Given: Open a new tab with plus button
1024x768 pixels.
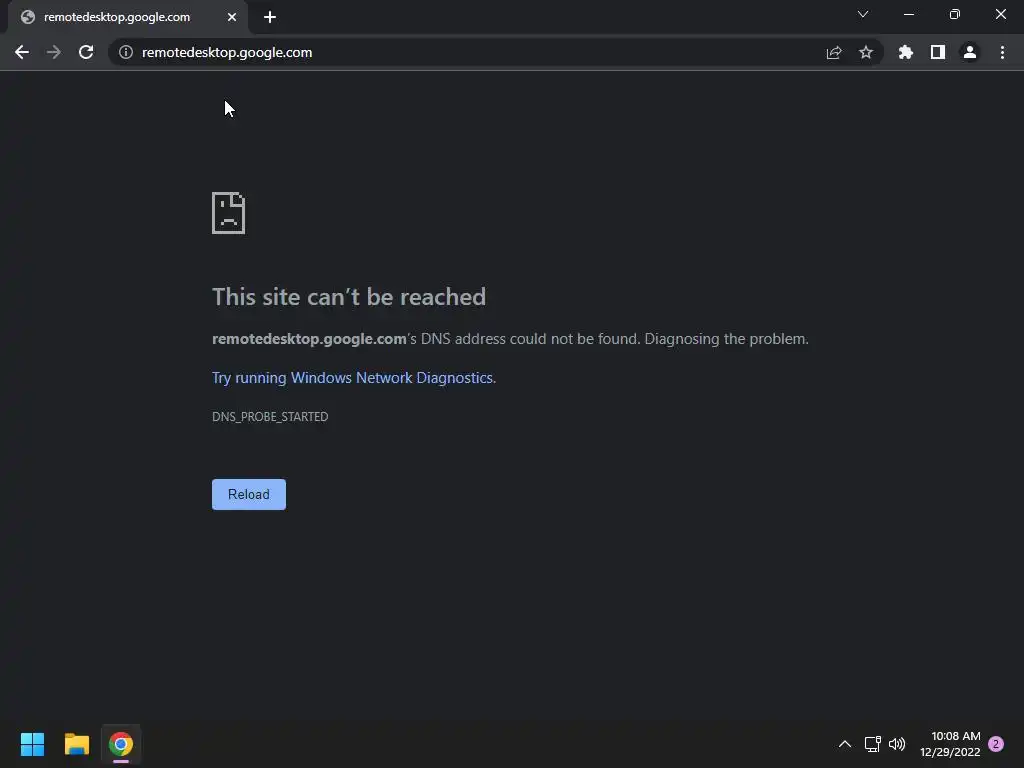Looking at the screenshot, I should click(x=270, y=17).
